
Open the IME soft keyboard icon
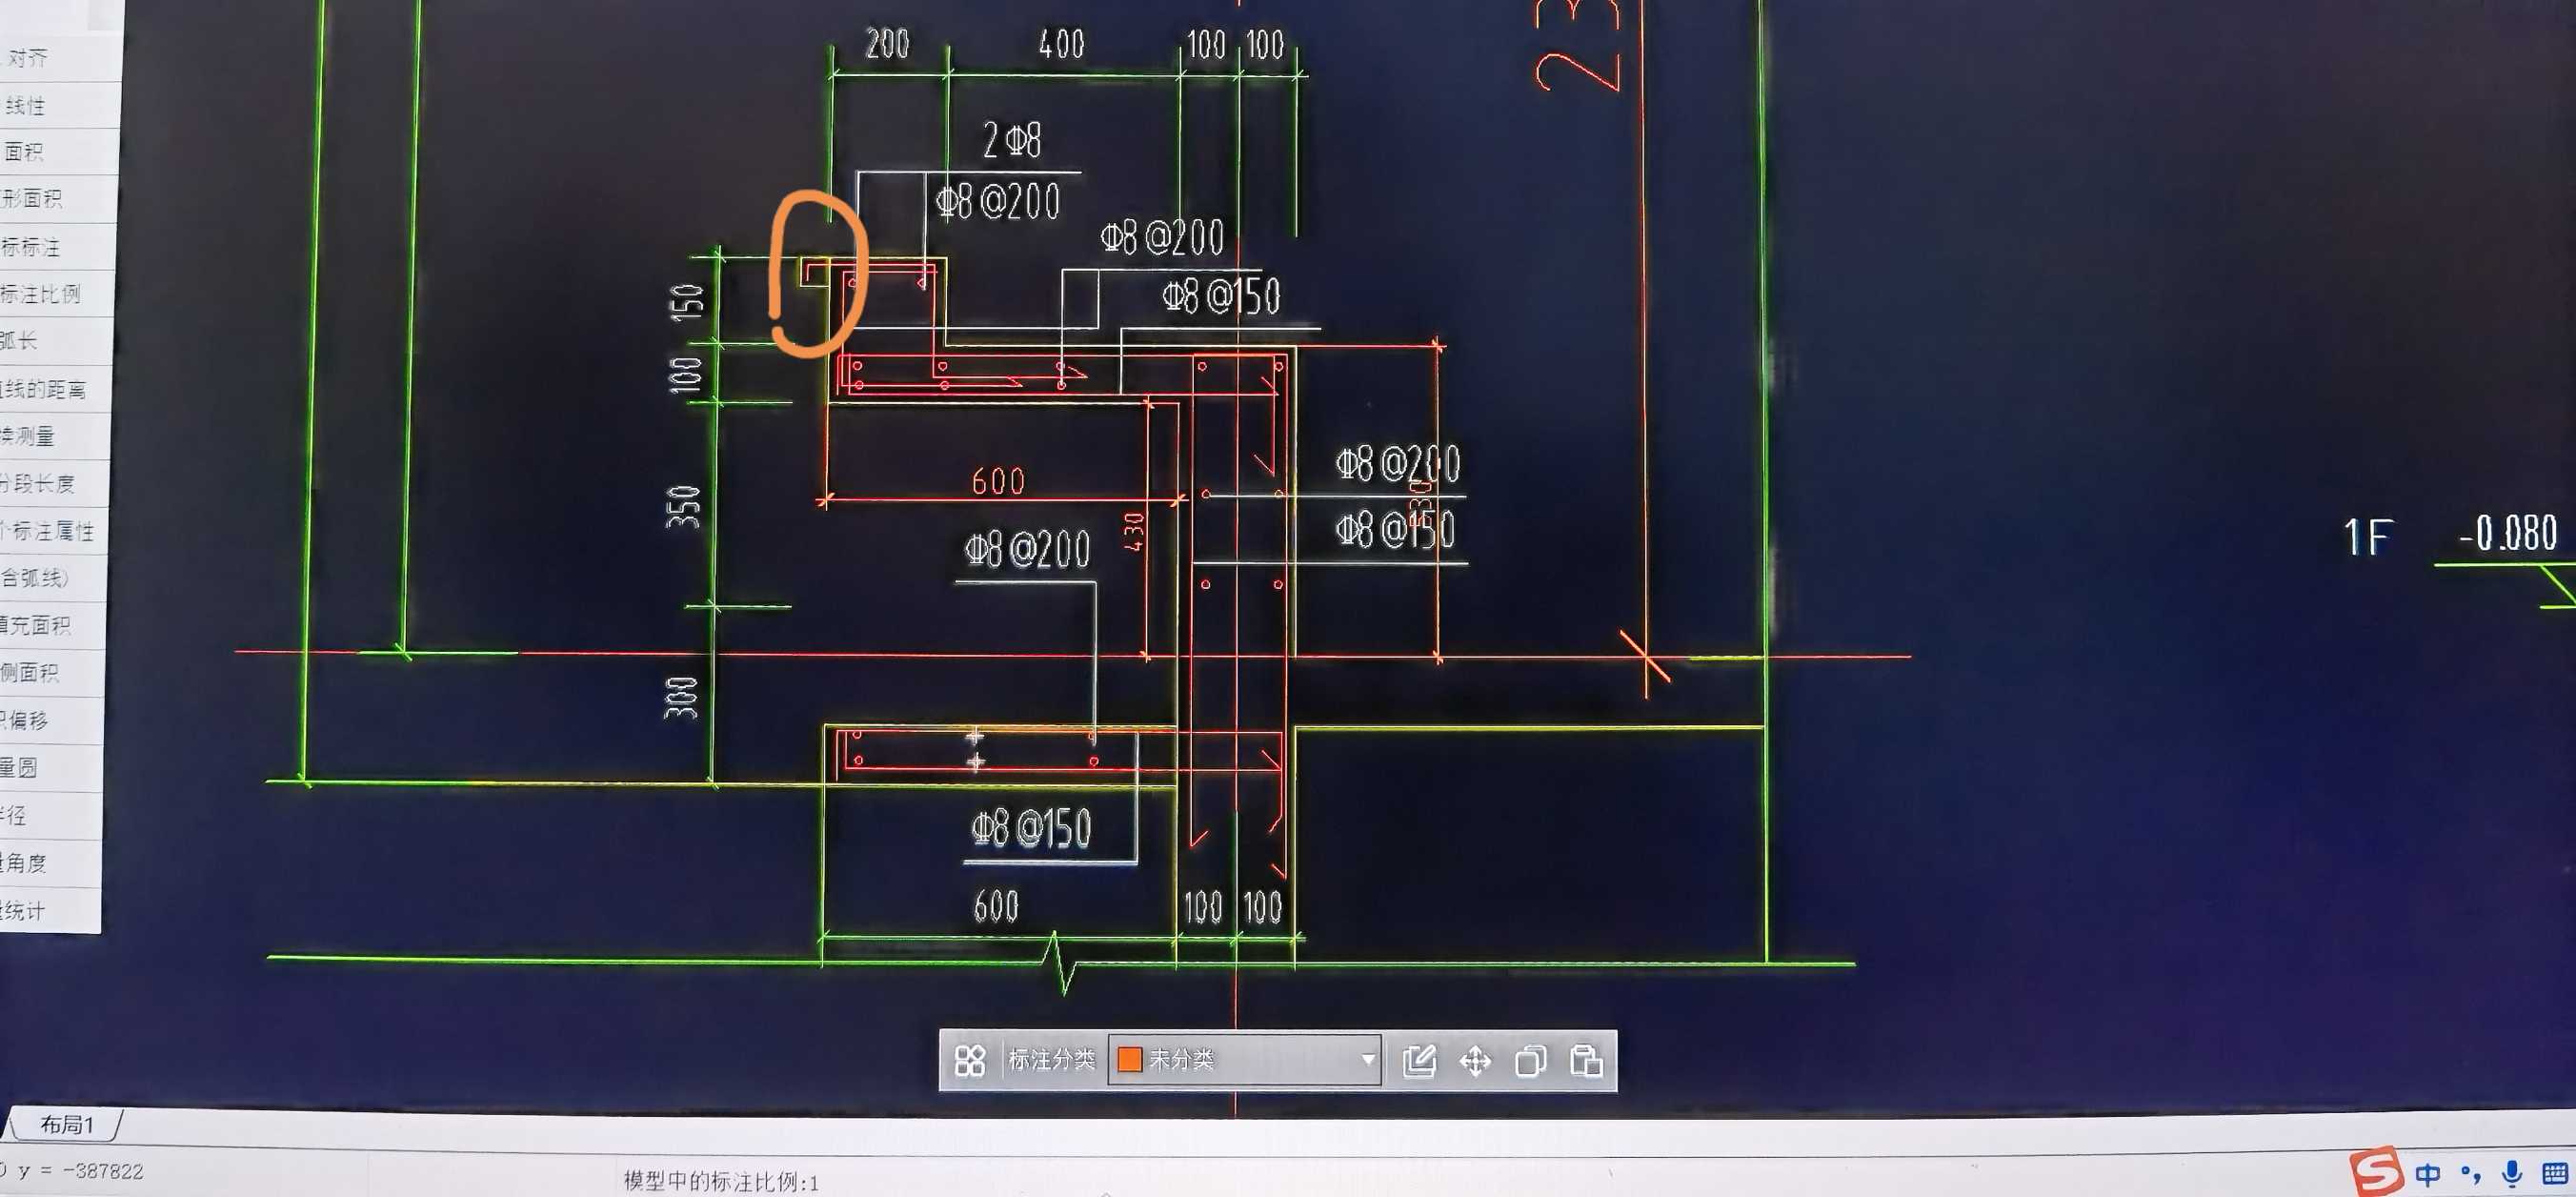click(x=2555, y=1173)
